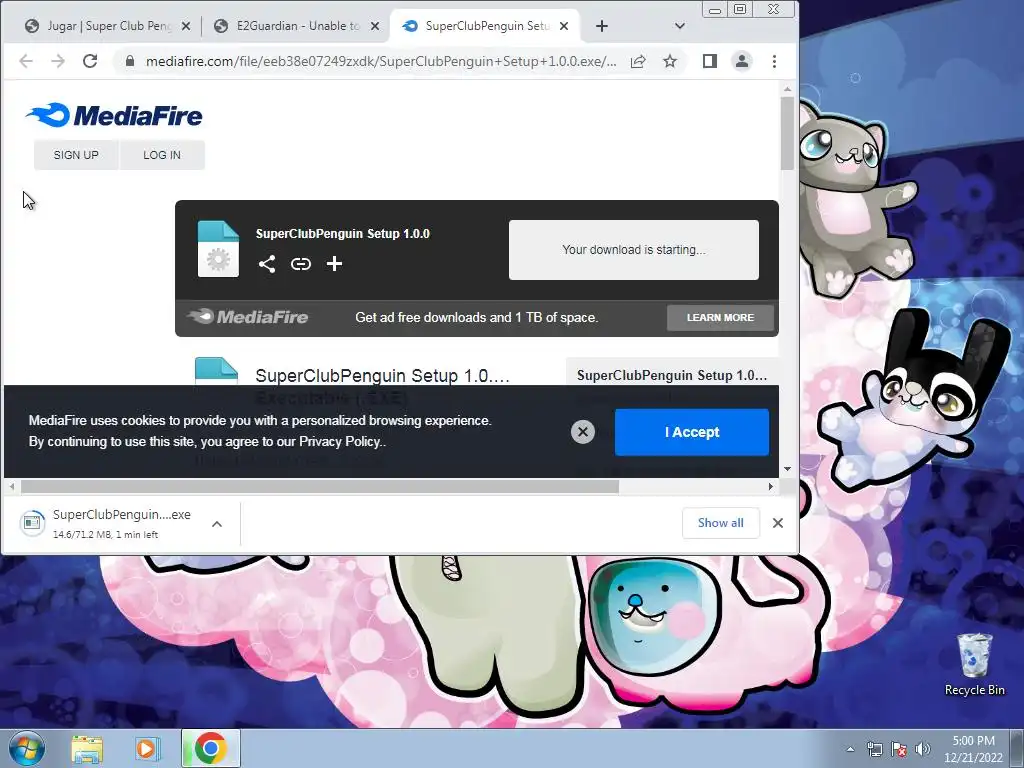Open Windows Explorer from the taskbar
Image resolution: width=1024 pixels, height=768 pixels.
[87, 749]
